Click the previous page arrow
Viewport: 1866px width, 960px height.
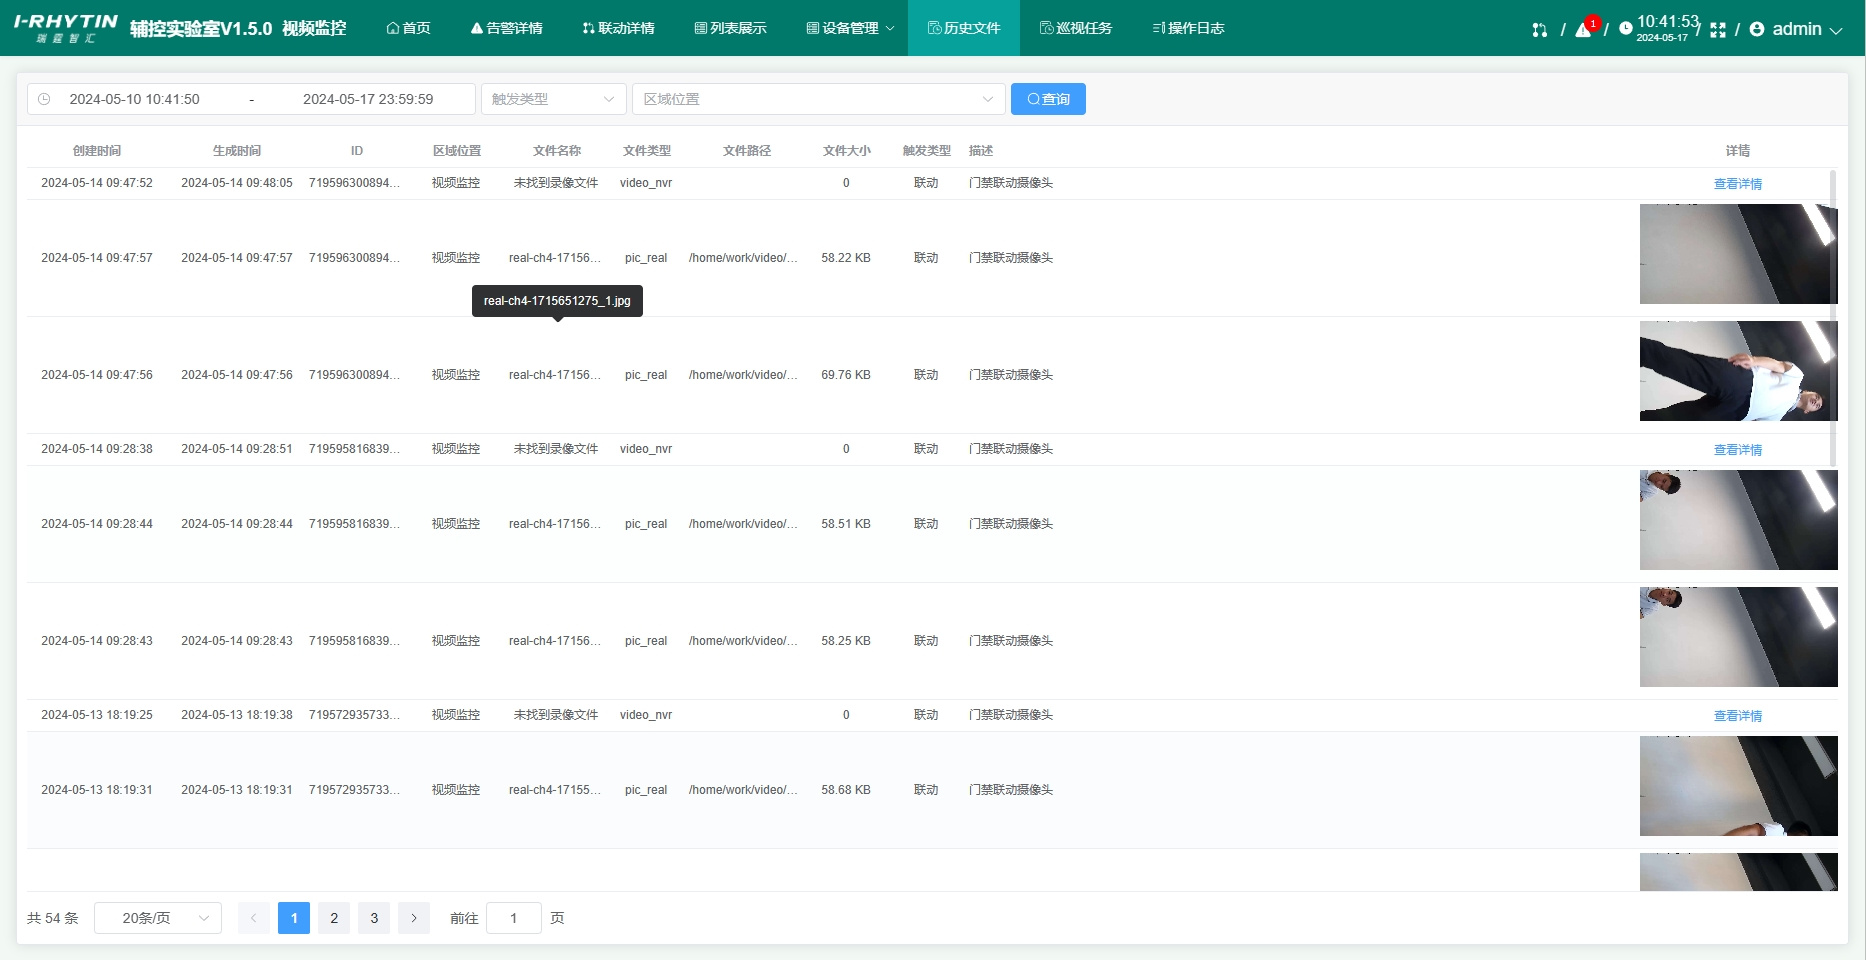(x=254, y=918)
